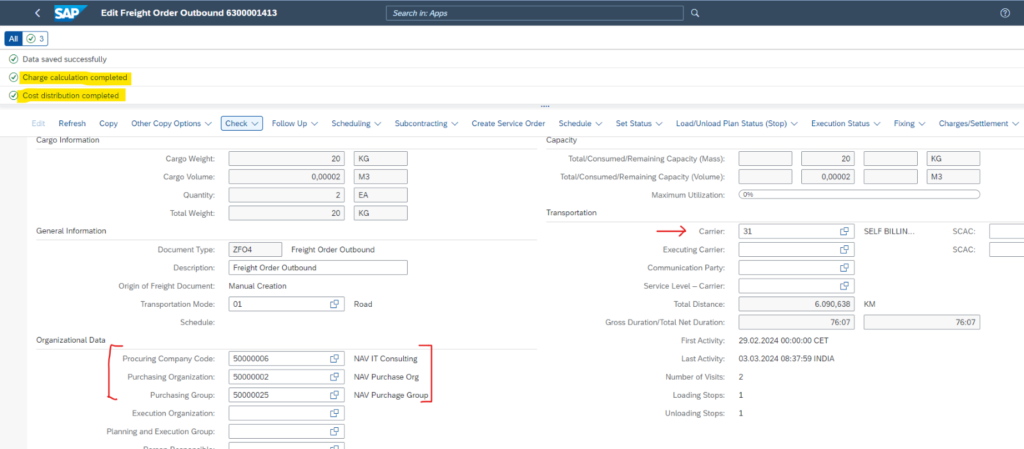Filter messages by success count 3
Screen dimensions: 1024x449
click(36, 38)
